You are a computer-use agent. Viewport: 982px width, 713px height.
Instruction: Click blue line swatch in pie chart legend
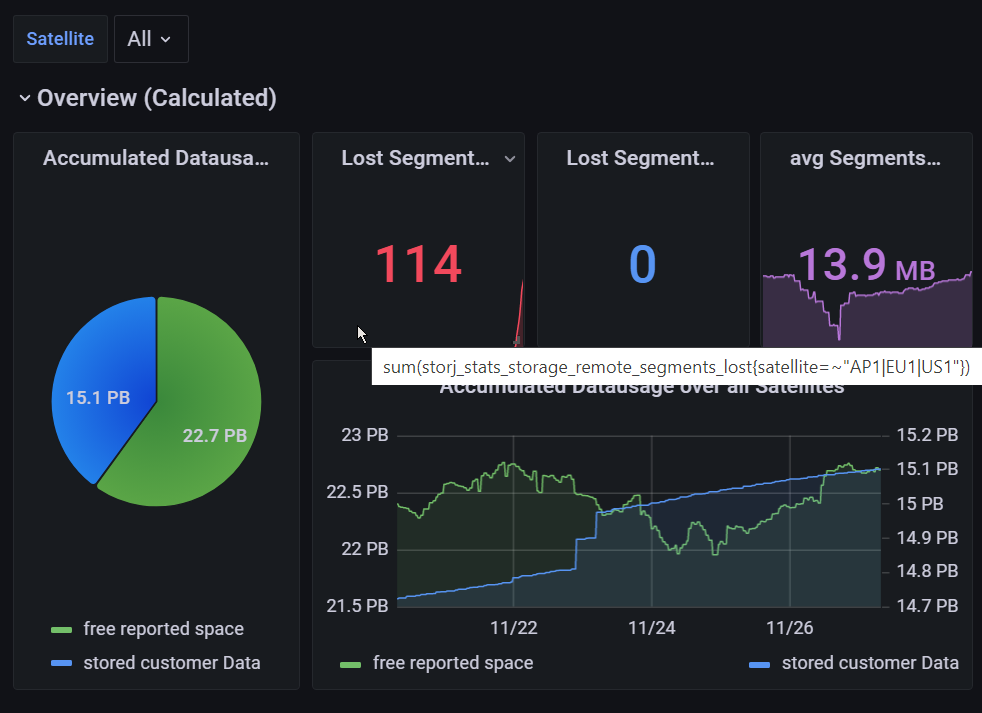[62, 663]
